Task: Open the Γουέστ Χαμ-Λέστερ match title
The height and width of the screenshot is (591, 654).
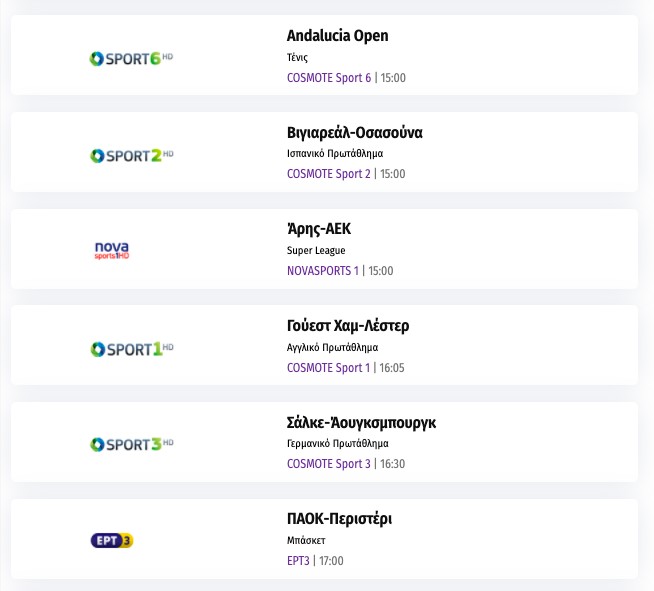Action: [348, 326]
